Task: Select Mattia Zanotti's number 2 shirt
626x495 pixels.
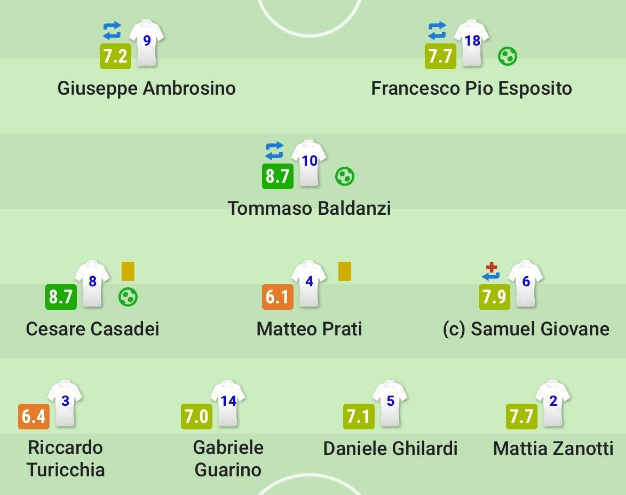Action: (x=553, y=403)
